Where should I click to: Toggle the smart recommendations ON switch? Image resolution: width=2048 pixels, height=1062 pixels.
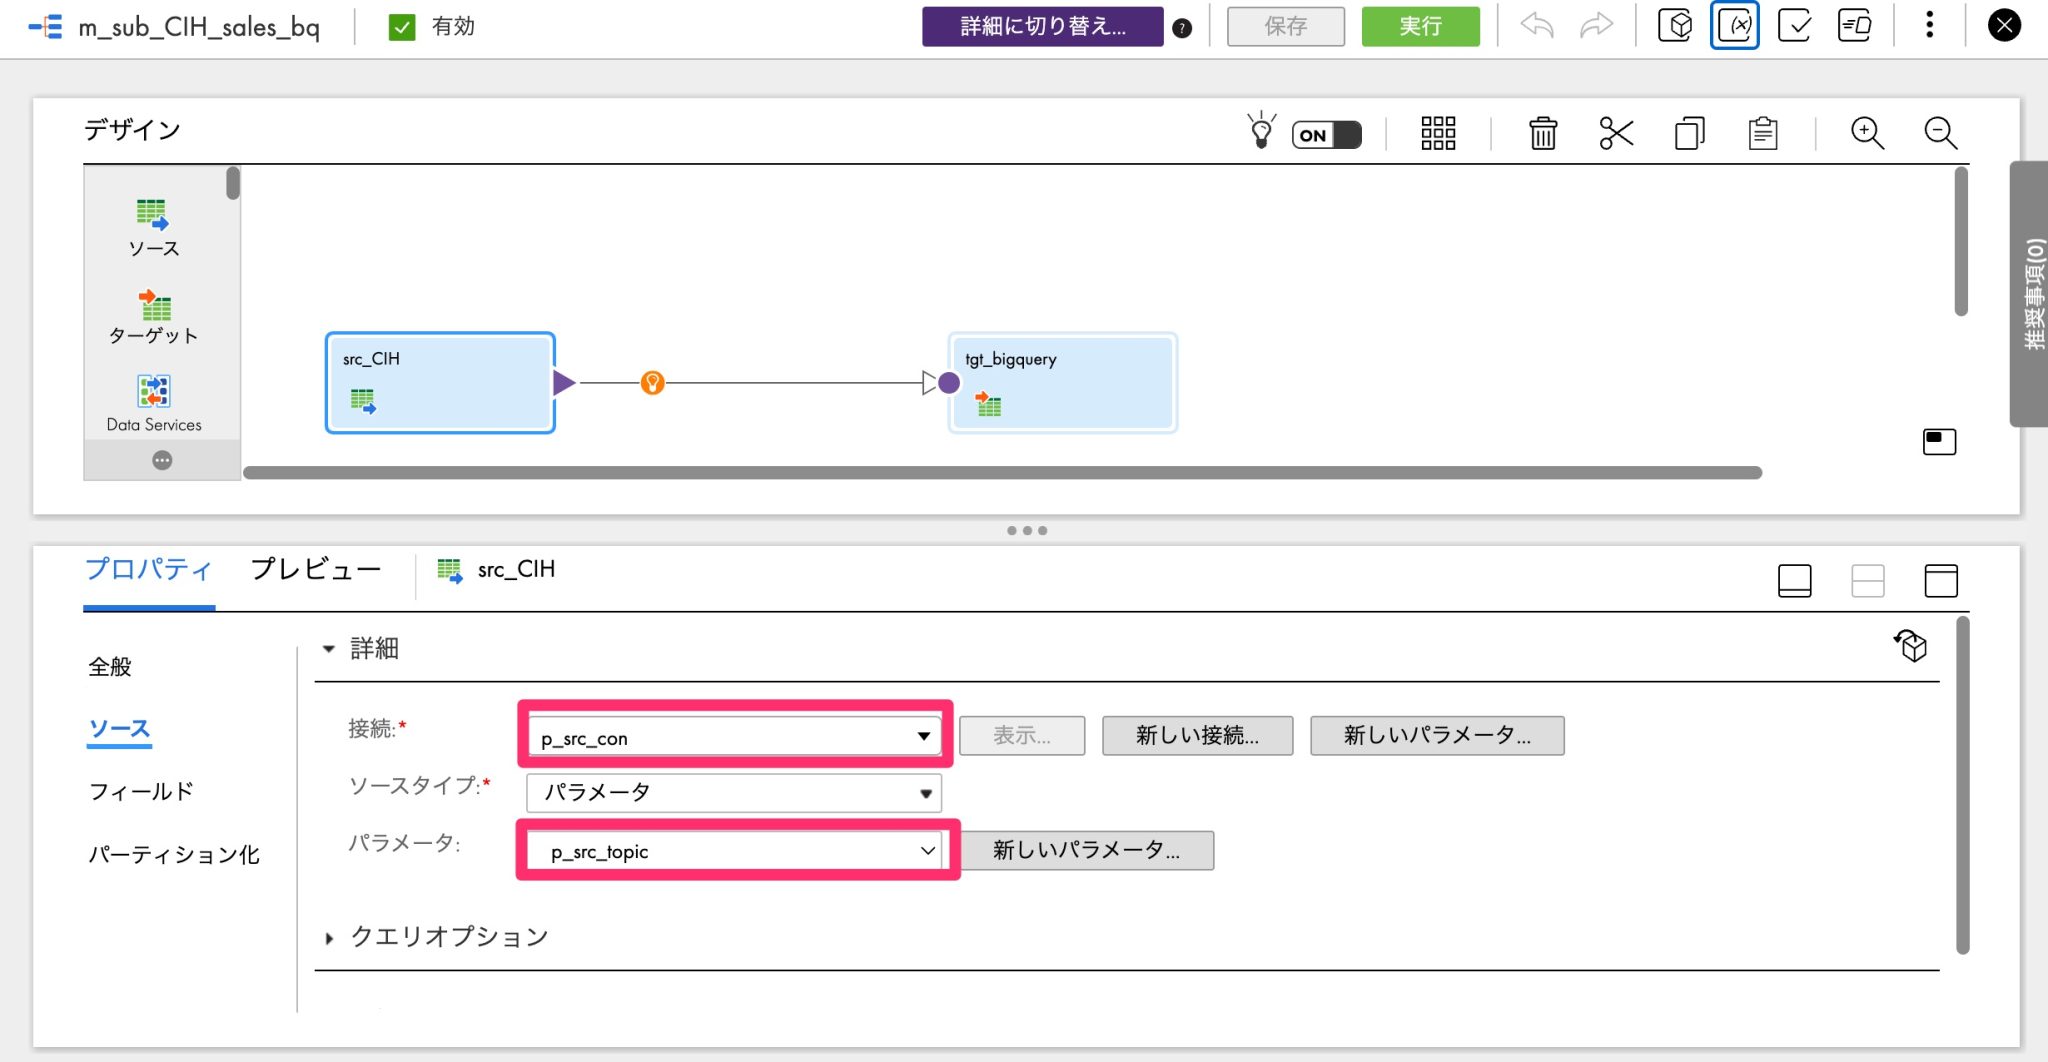1325,133
